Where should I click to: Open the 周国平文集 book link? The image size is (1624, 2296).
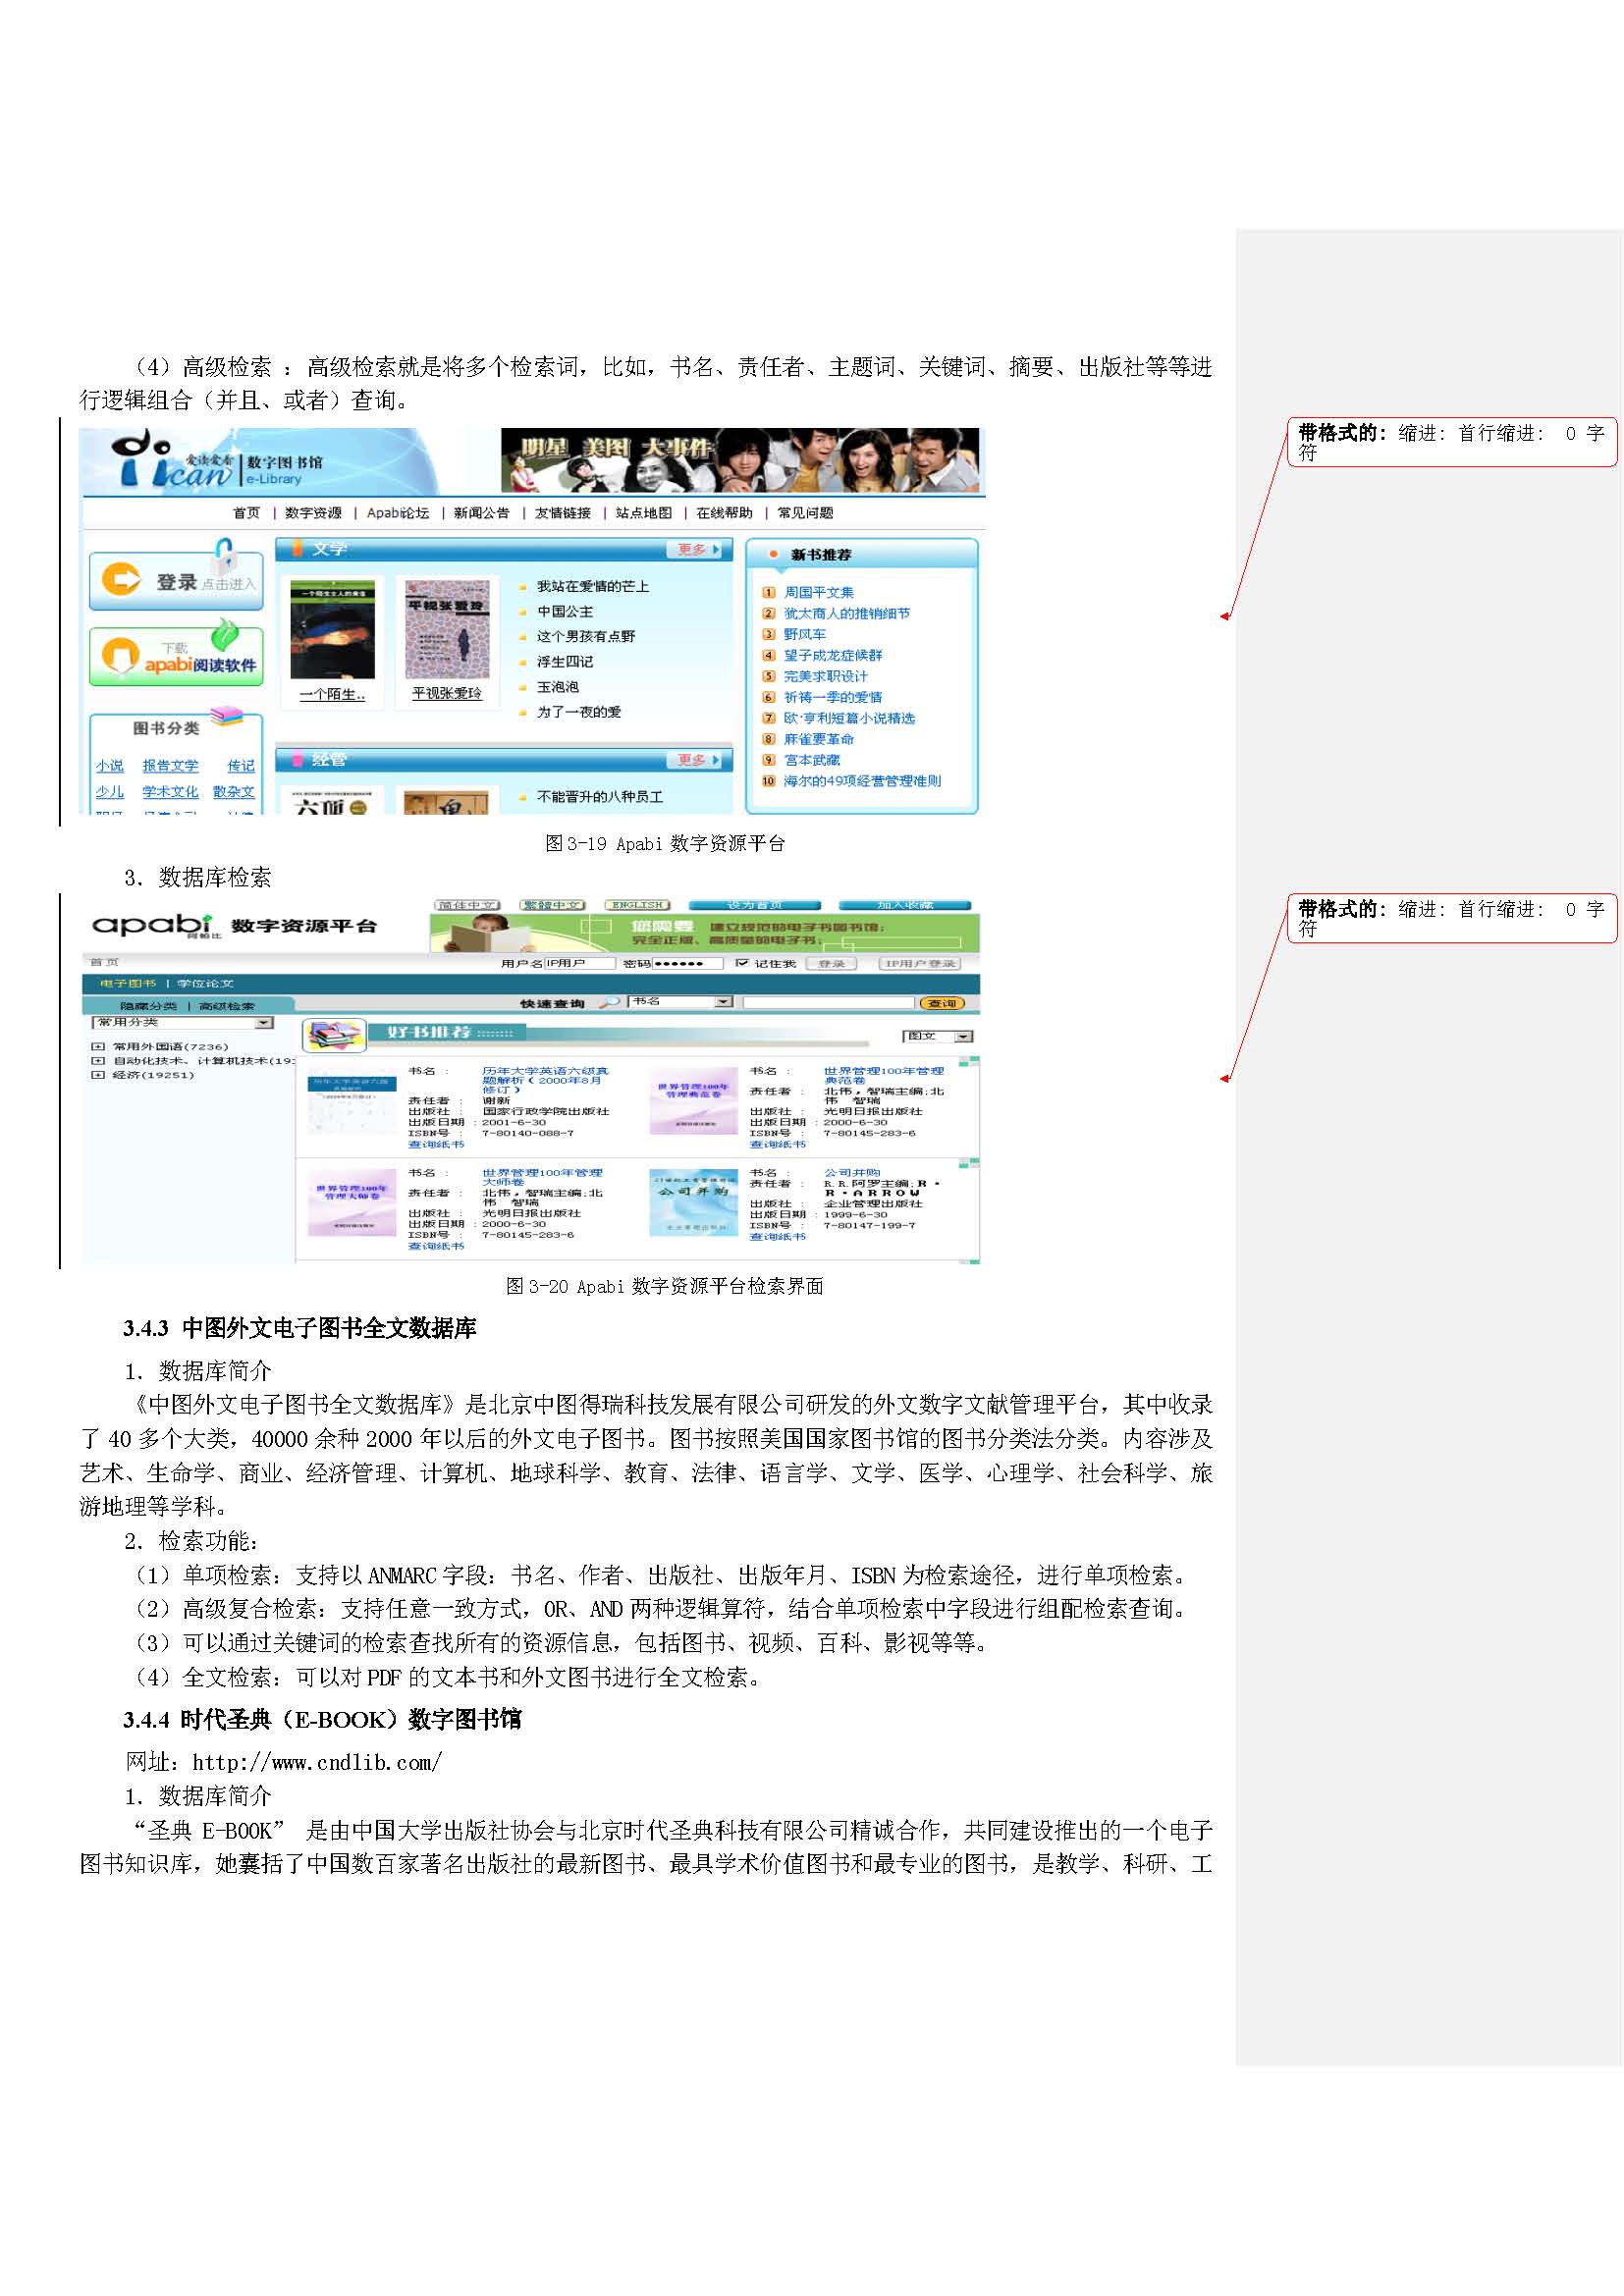818,592
